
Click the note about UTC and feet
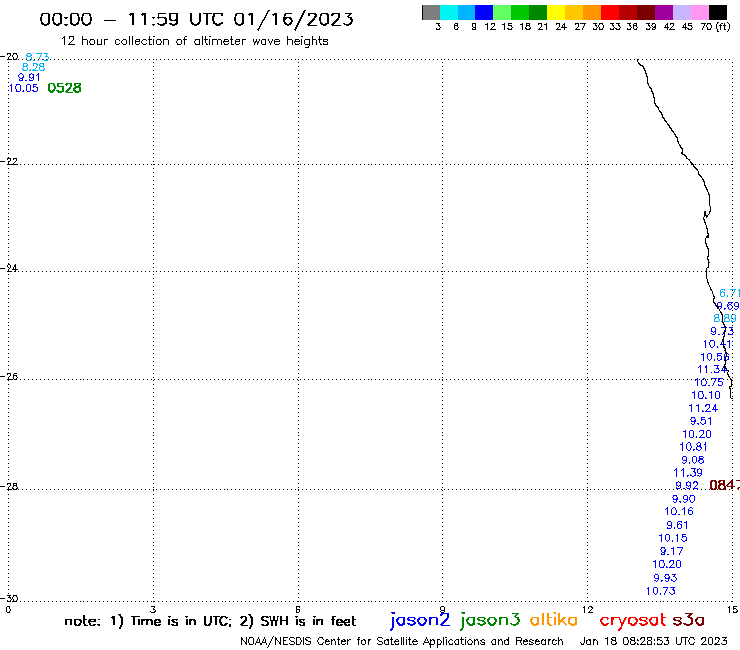[x=210, y=621]
